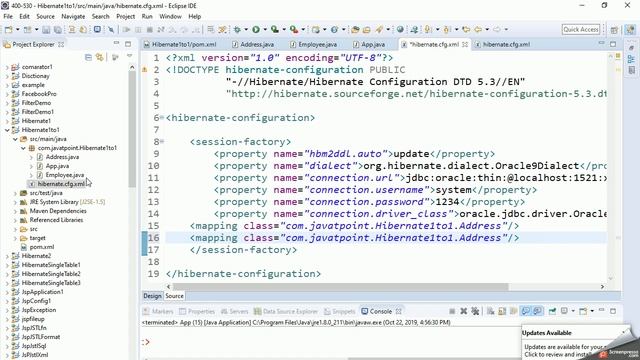Click the Coverage run icon
The image size is (640, 360).
point(275,29)
